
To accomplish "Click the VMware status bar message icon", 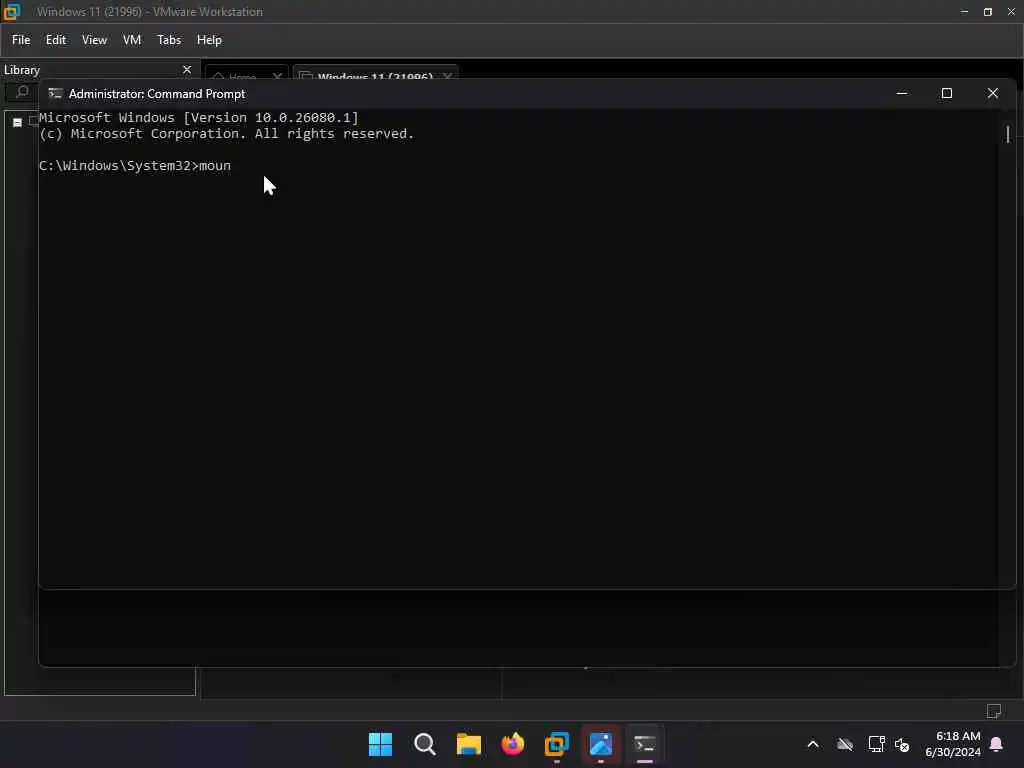I will (994, 711).
